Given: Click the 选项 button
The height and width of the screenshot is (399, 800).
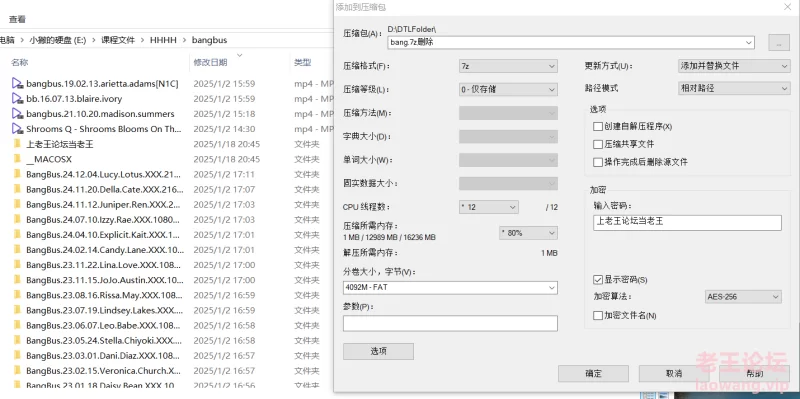Looking at the screenshot, I should point(378,351).
